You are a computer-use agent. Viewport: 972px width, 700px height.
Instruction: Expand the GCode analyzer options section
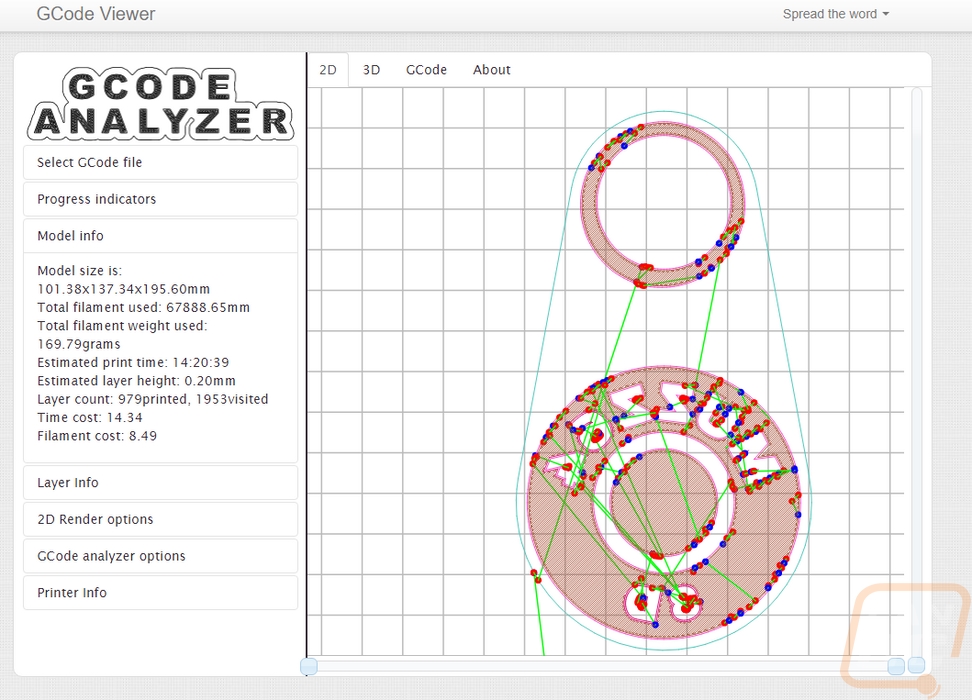pyautogui.click(x=161, y=556)
